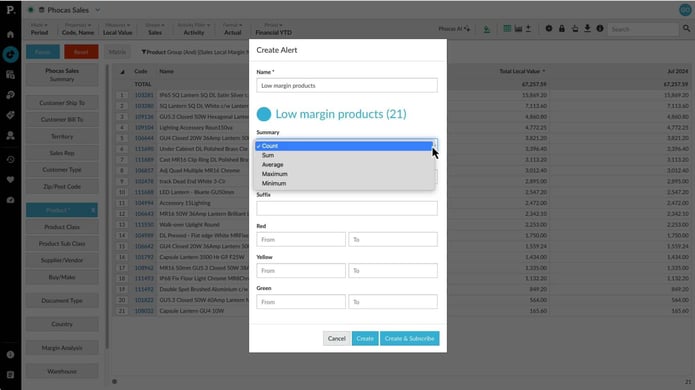
Task: Select Warehouse dimension
Action: [x=62, y=371]
